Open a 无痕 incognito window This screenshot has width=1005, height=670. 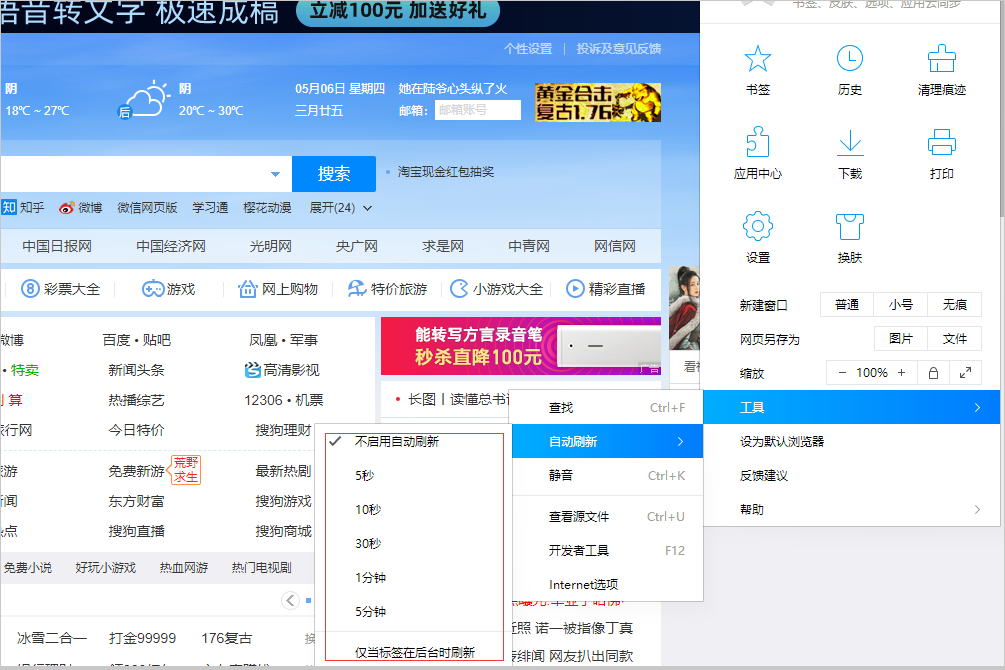tap(954, 305)
